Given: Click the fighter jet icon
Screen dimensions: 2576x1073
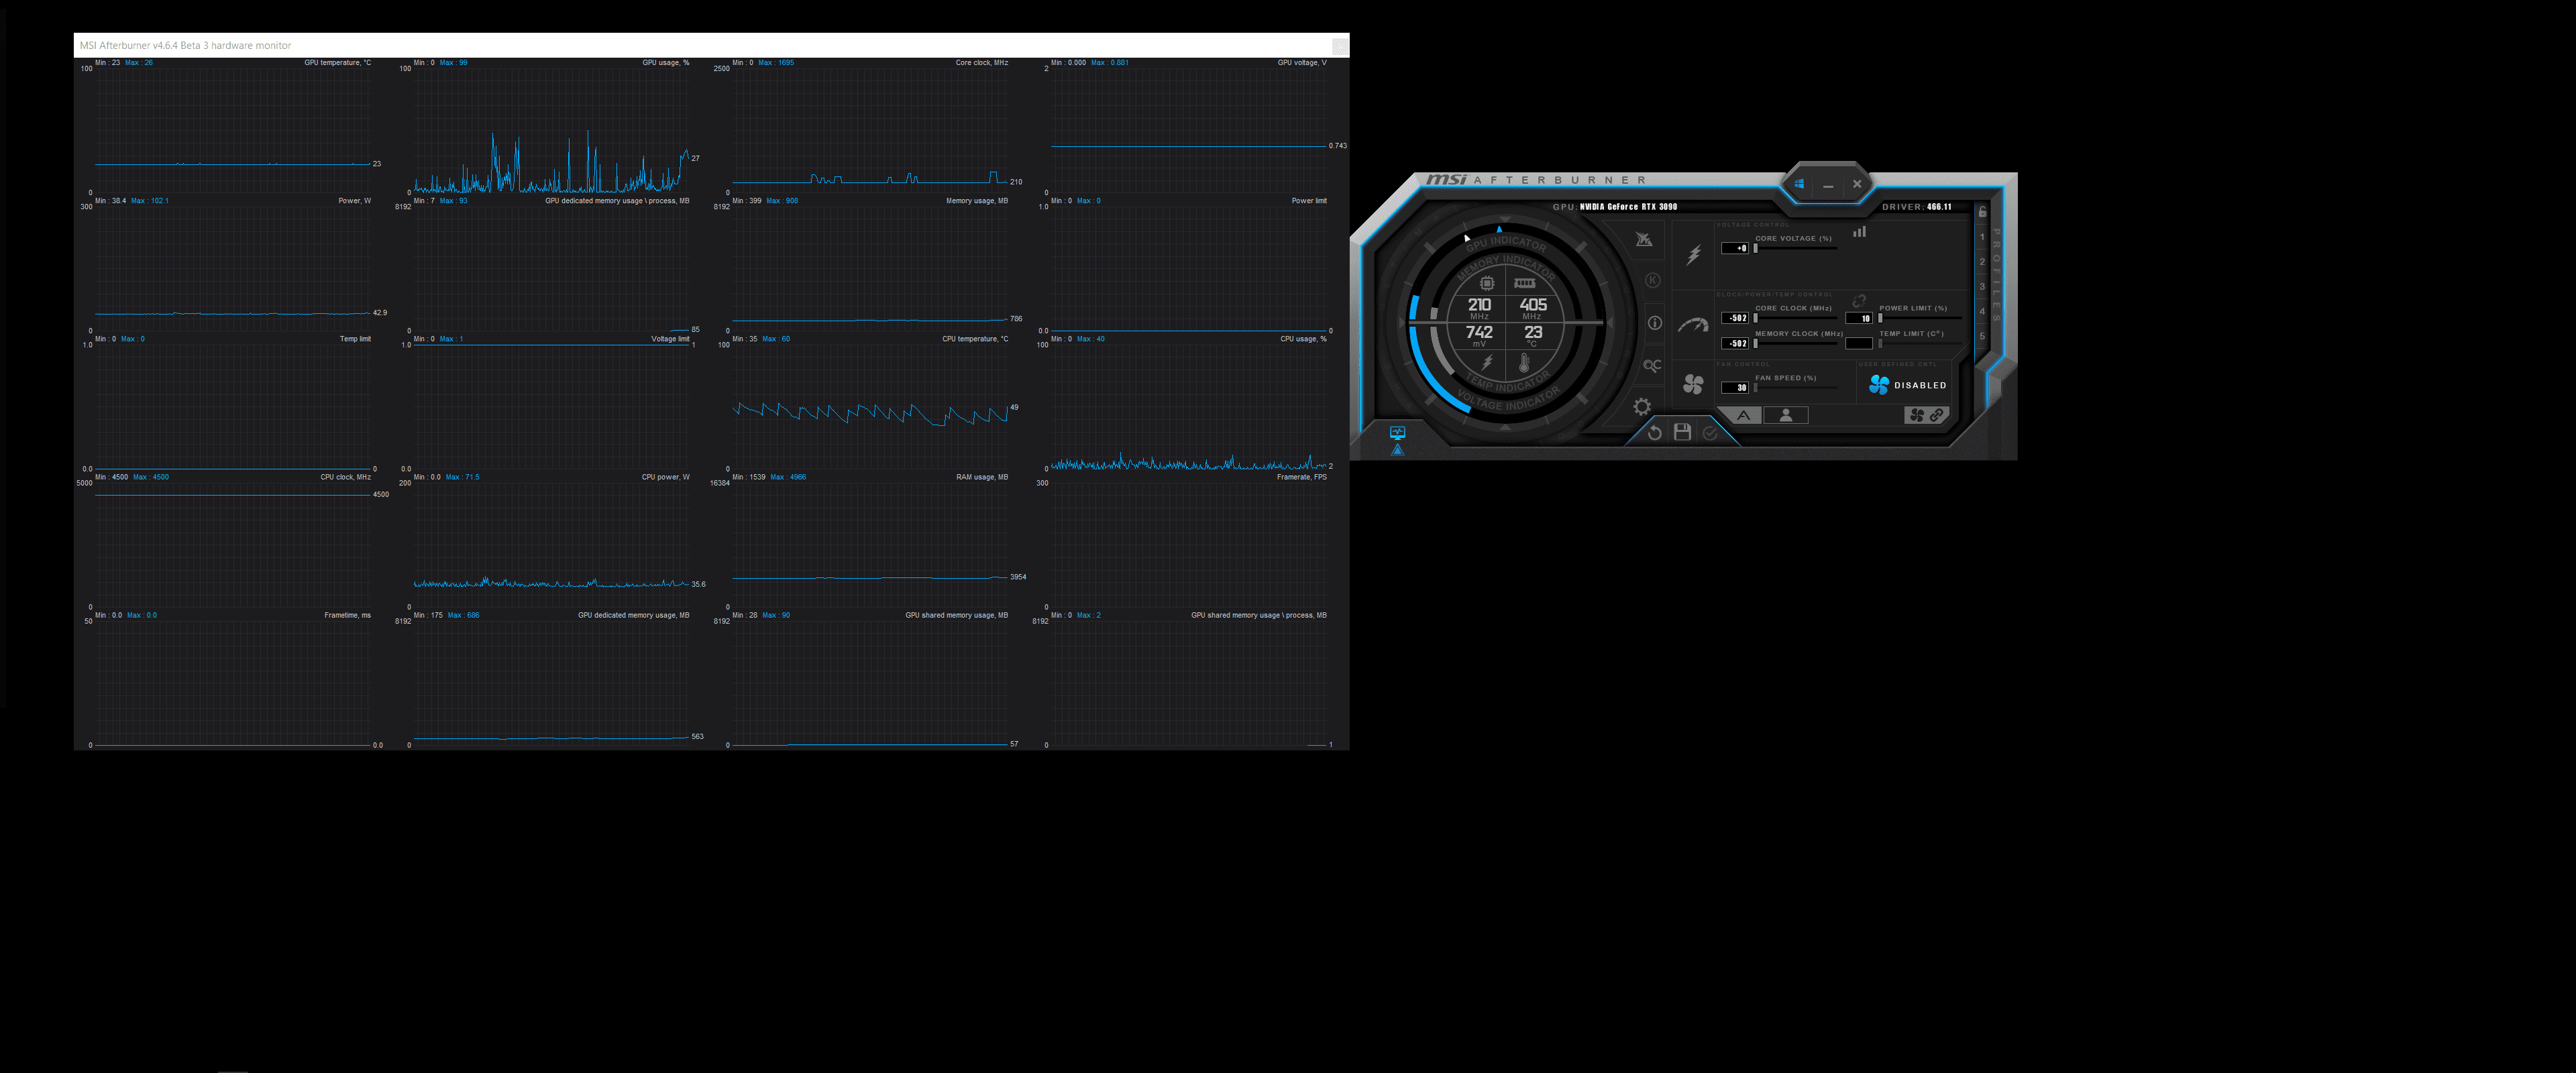Looking at the screenshot, I should point(1644,239).
